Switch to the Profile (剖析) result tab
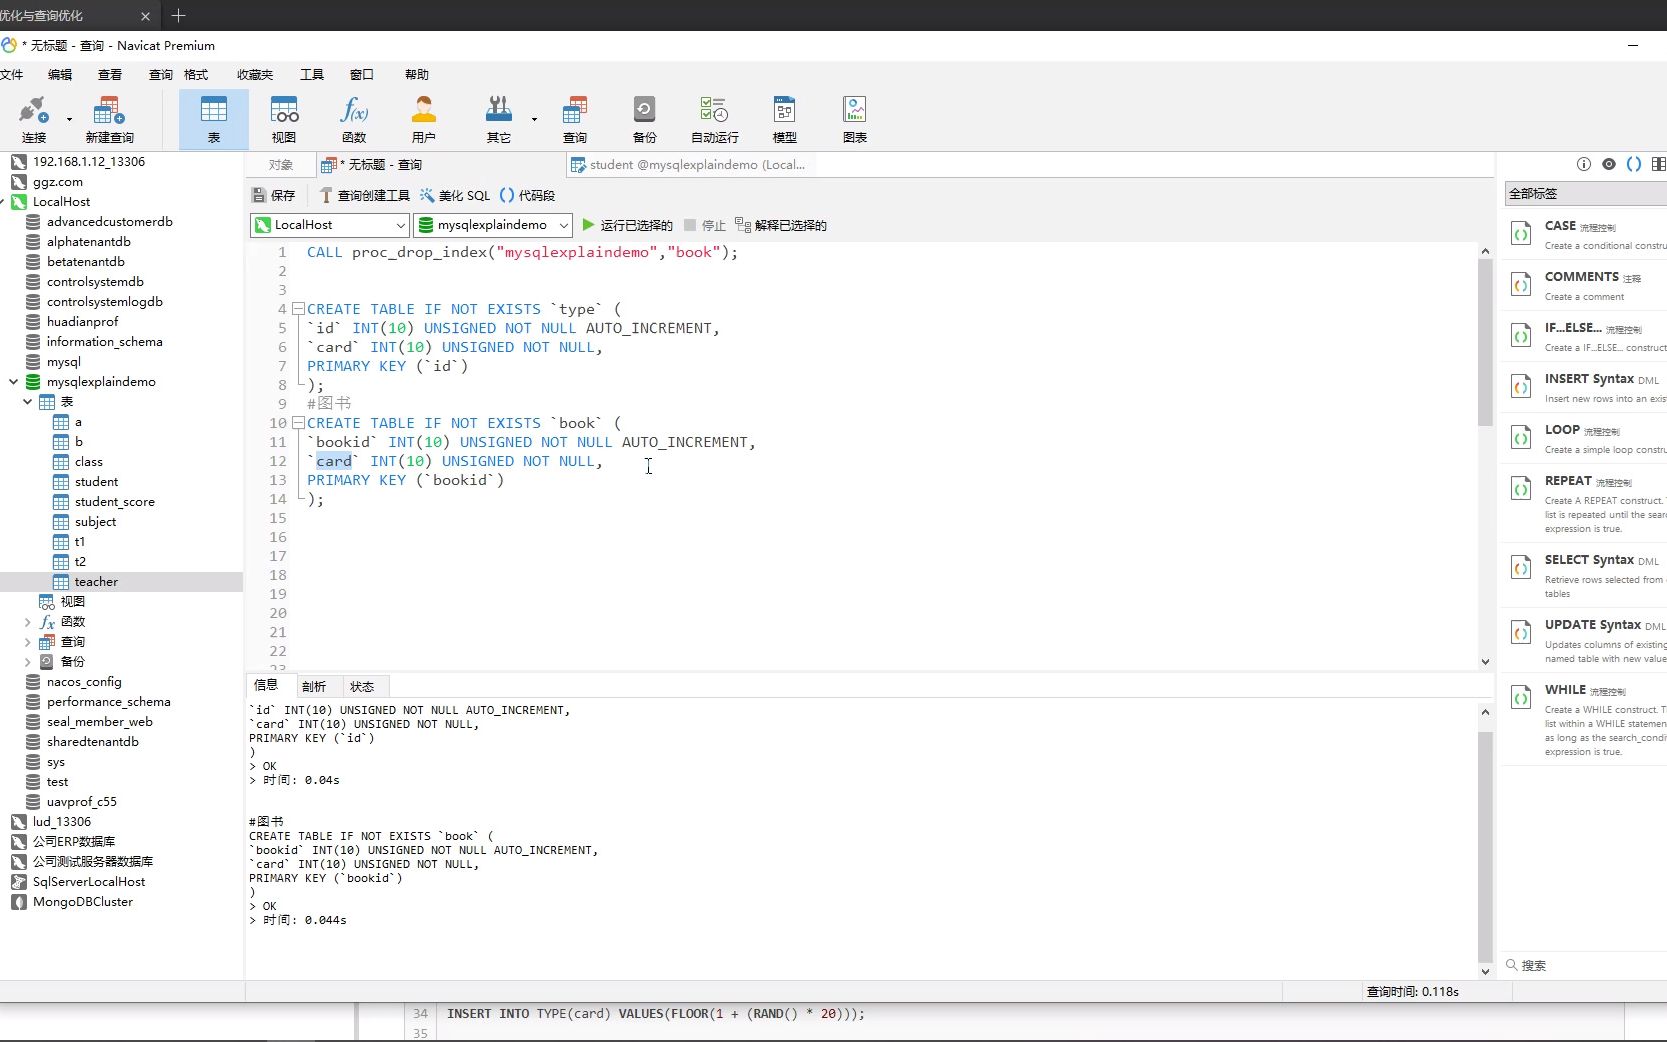 pyautogui.click(x=314, y=686)
